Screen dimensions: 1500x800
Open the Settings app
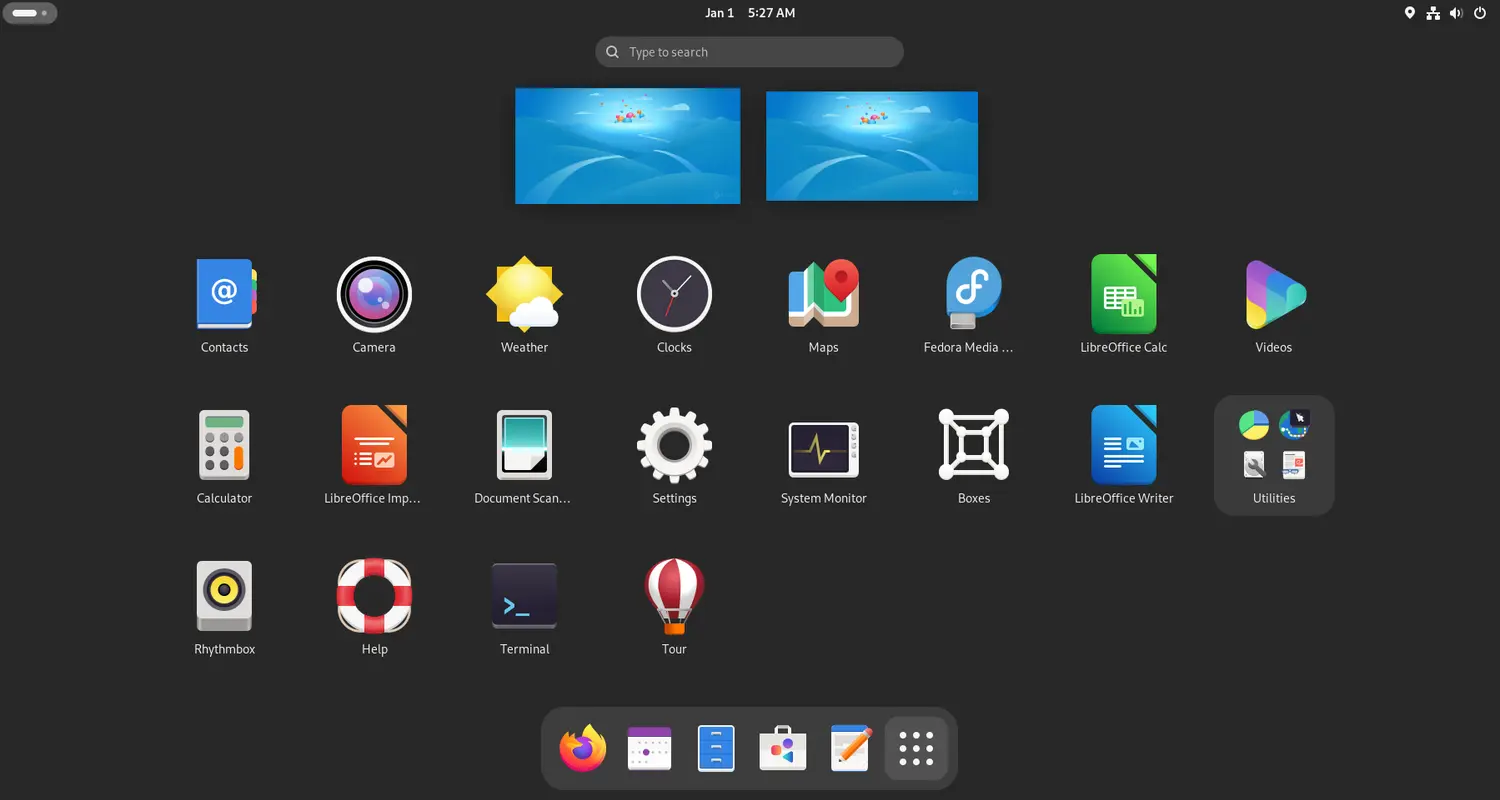[x=674, y=445]
